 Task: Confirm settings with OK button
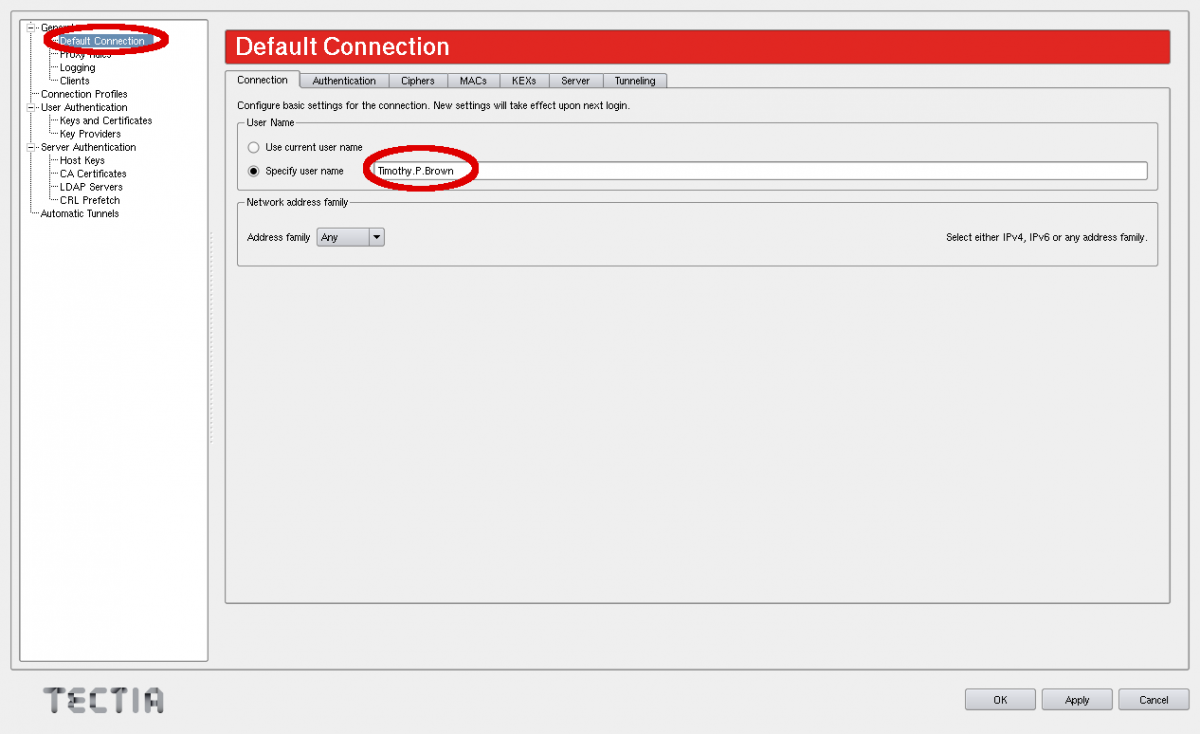pyautogui.click(x=1000, y=700)
